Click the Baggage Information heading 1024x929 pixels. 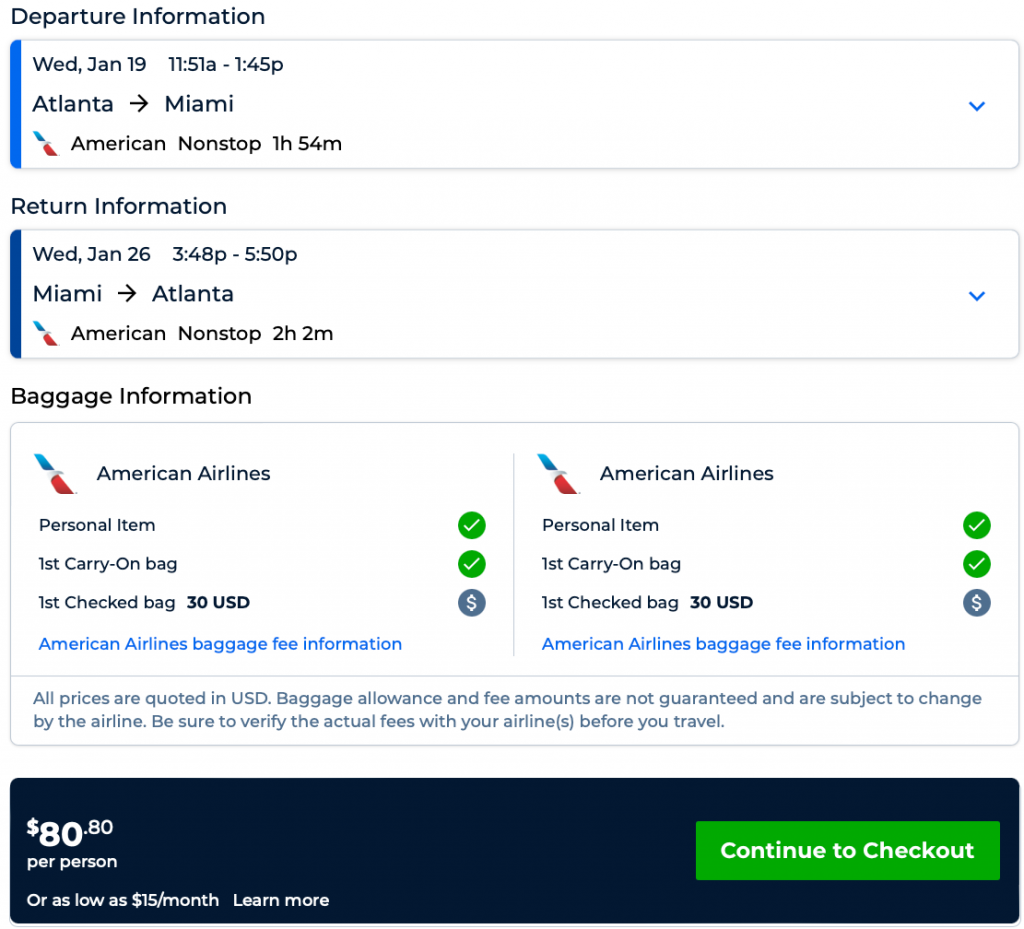click(131, 396)
